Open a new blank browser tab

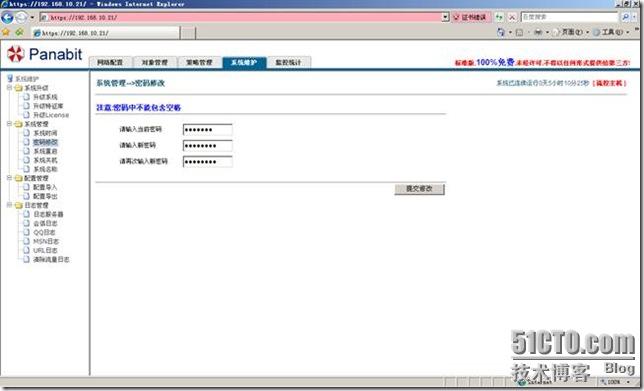click(188, 33)
